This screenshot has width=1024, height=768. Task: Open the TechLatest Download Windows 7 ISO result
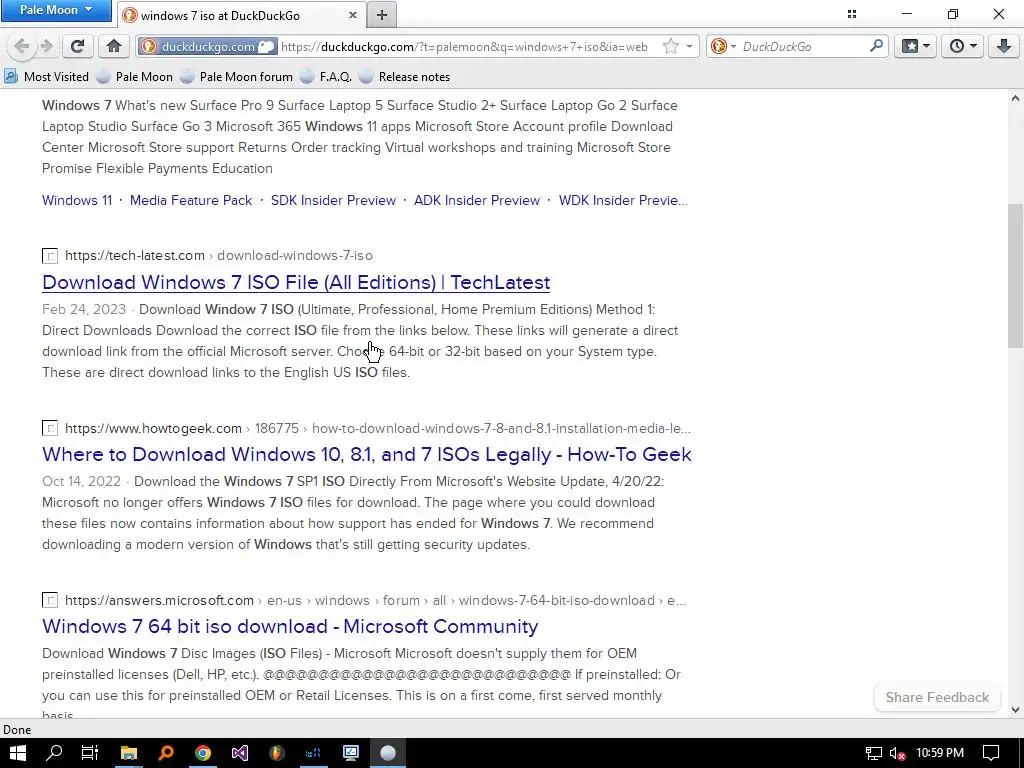coord(296,282)
